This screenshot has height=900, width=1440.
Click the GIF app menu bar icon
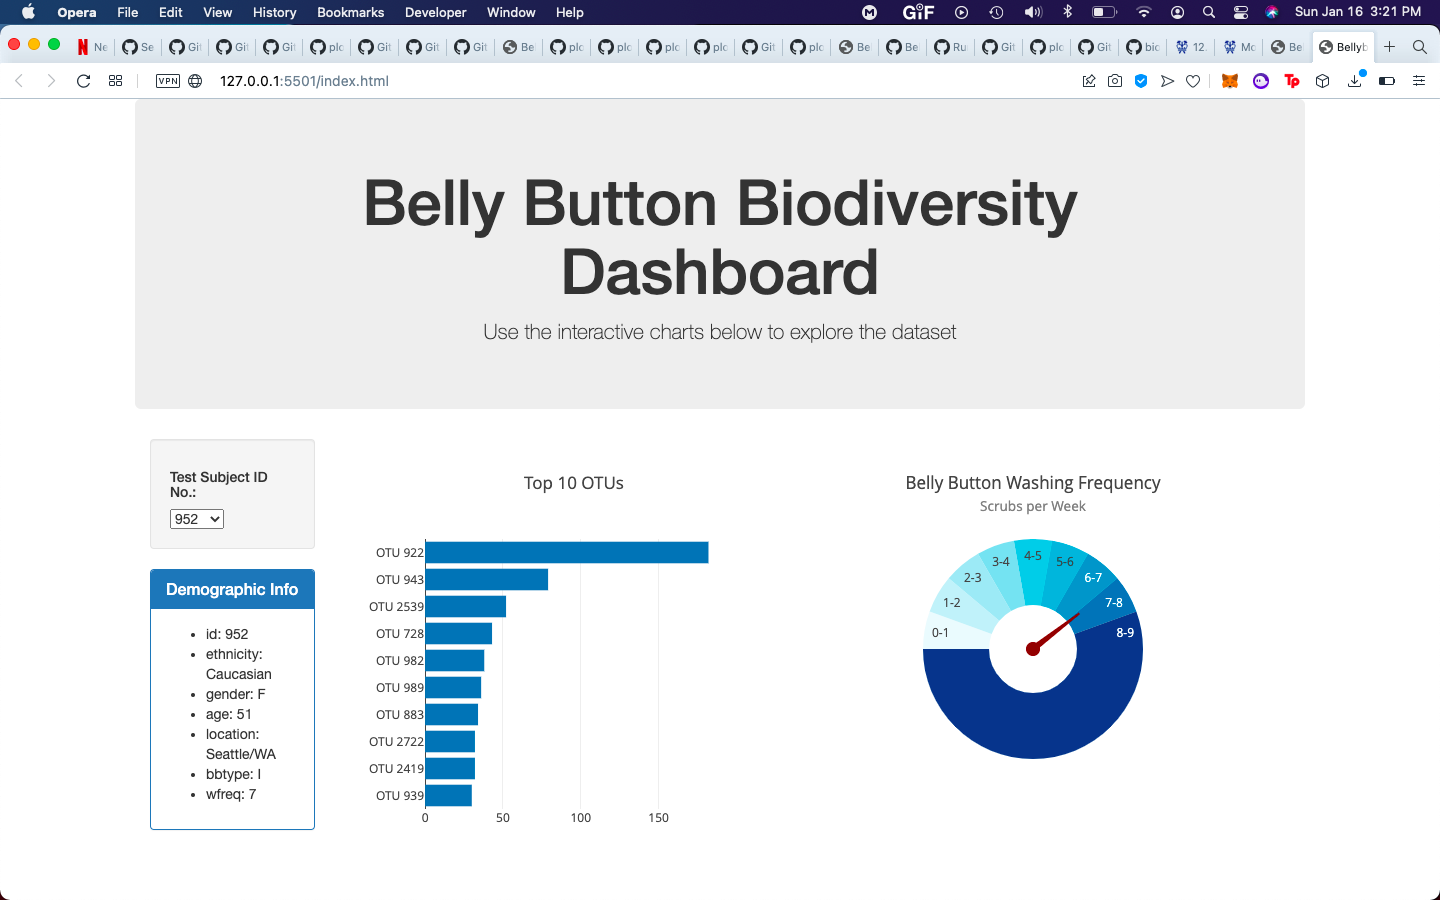point(918,12)
